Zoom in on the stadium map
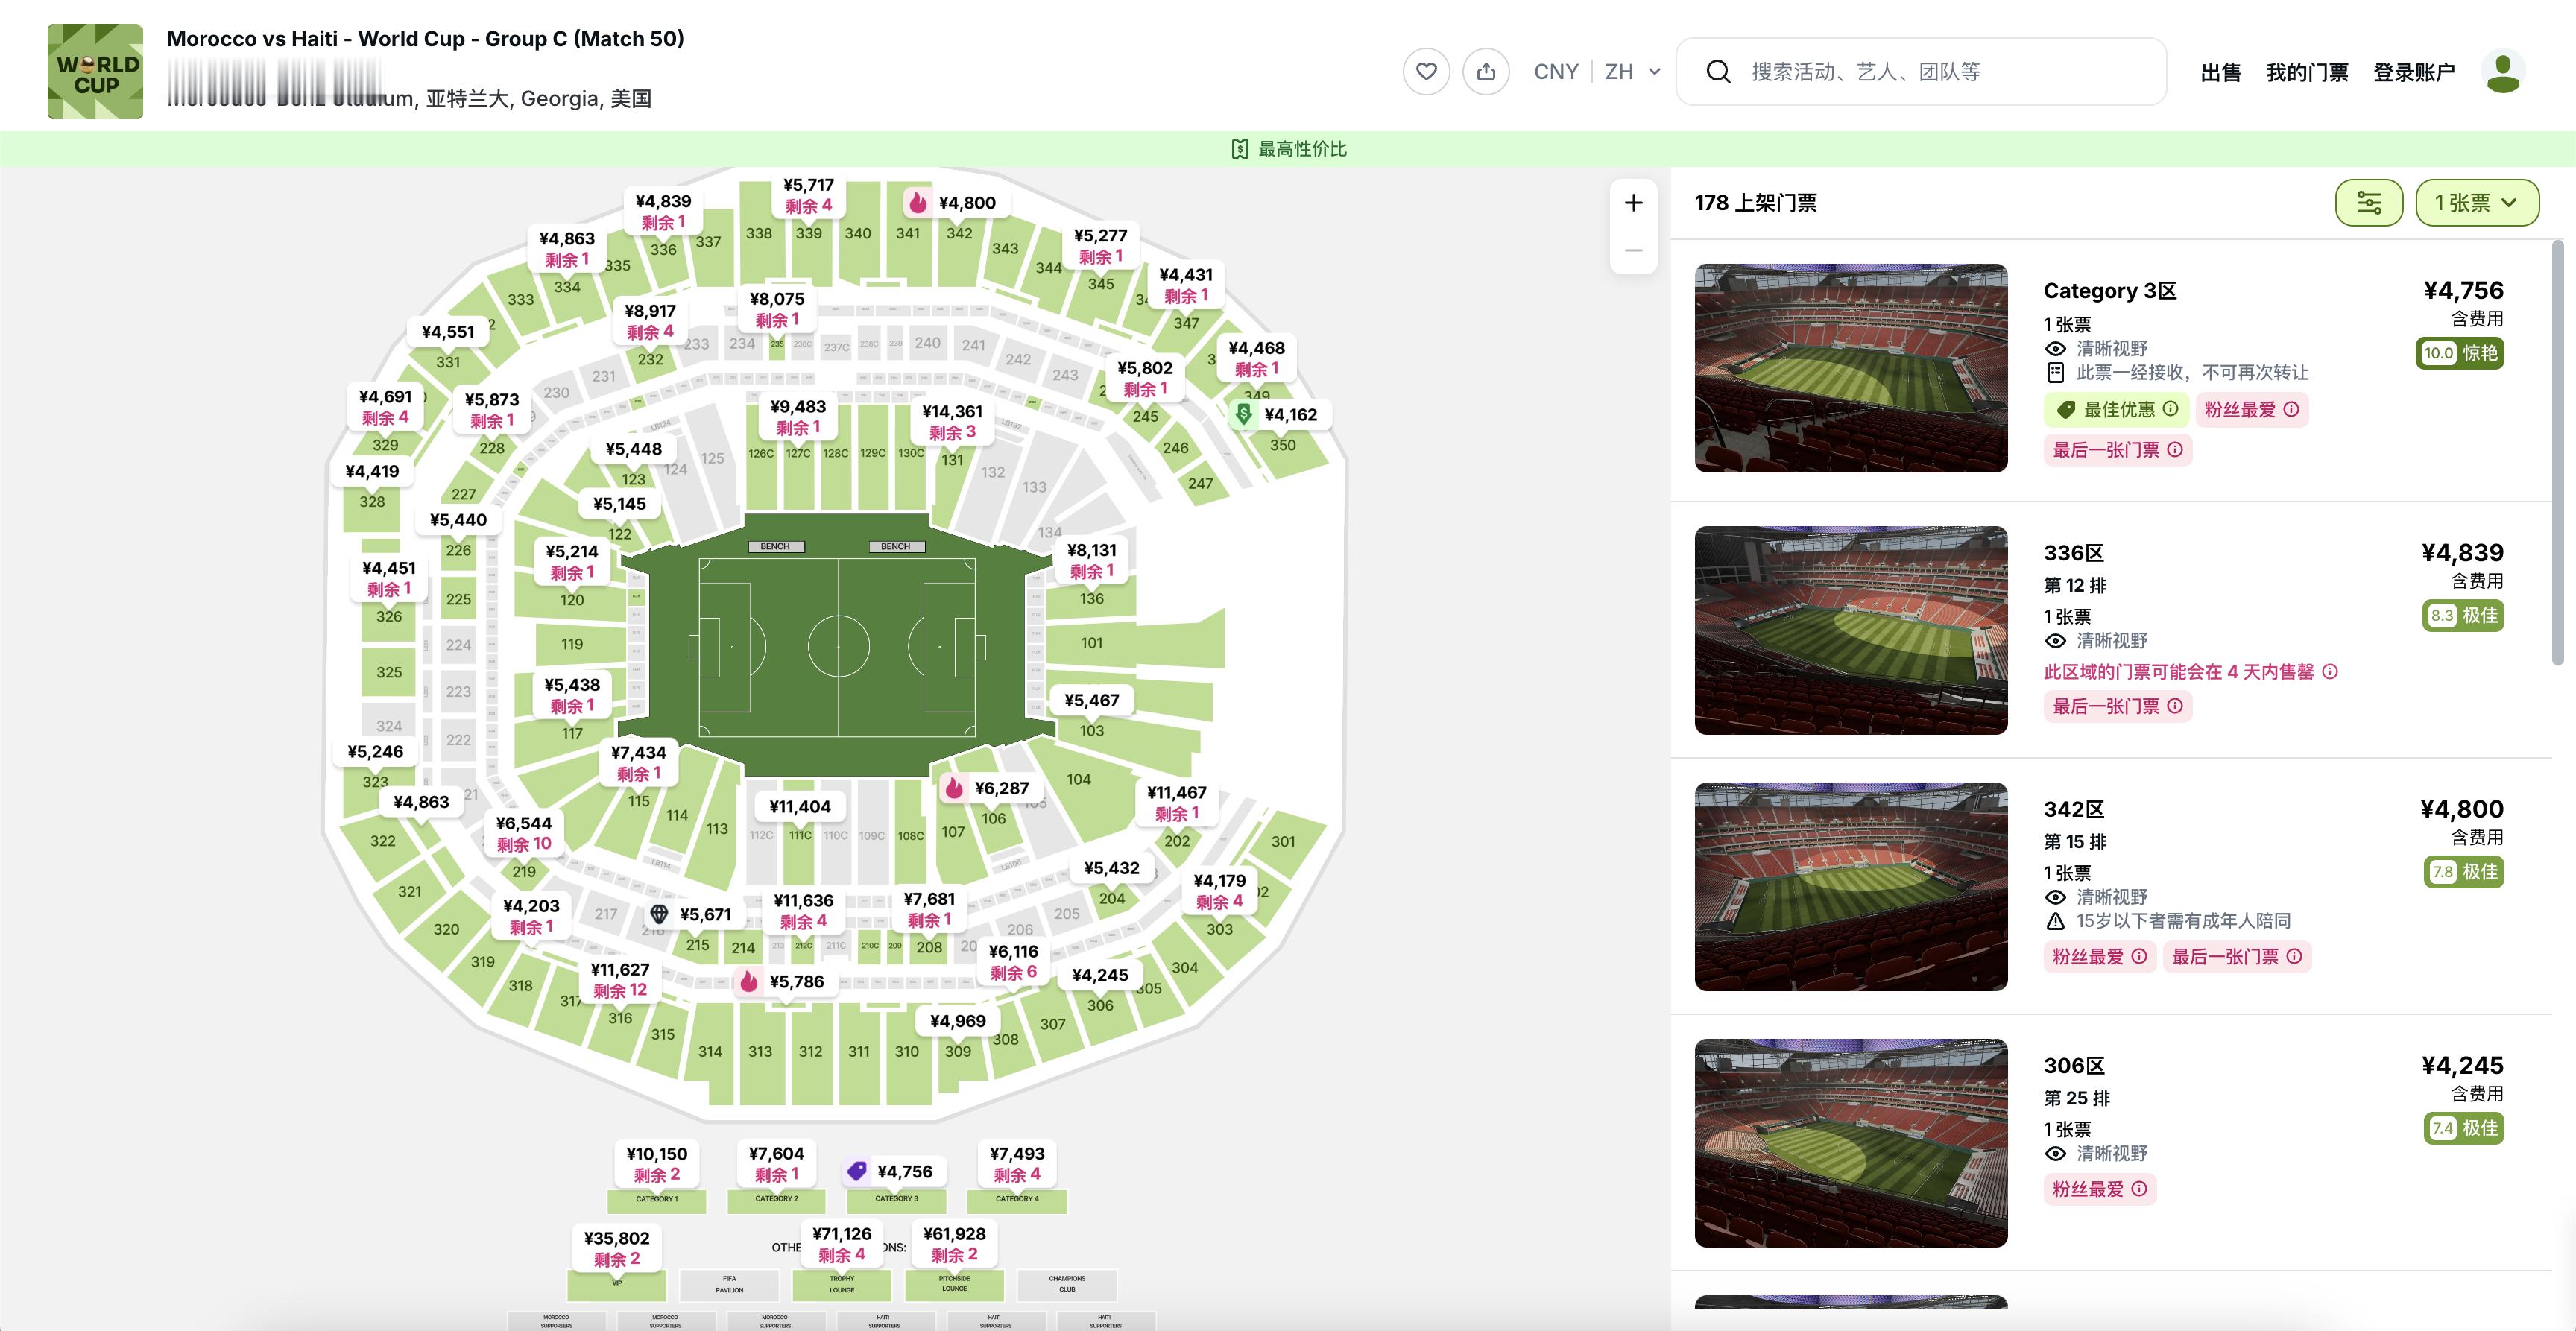The image size is (2576, 1331). [1633, 203]
